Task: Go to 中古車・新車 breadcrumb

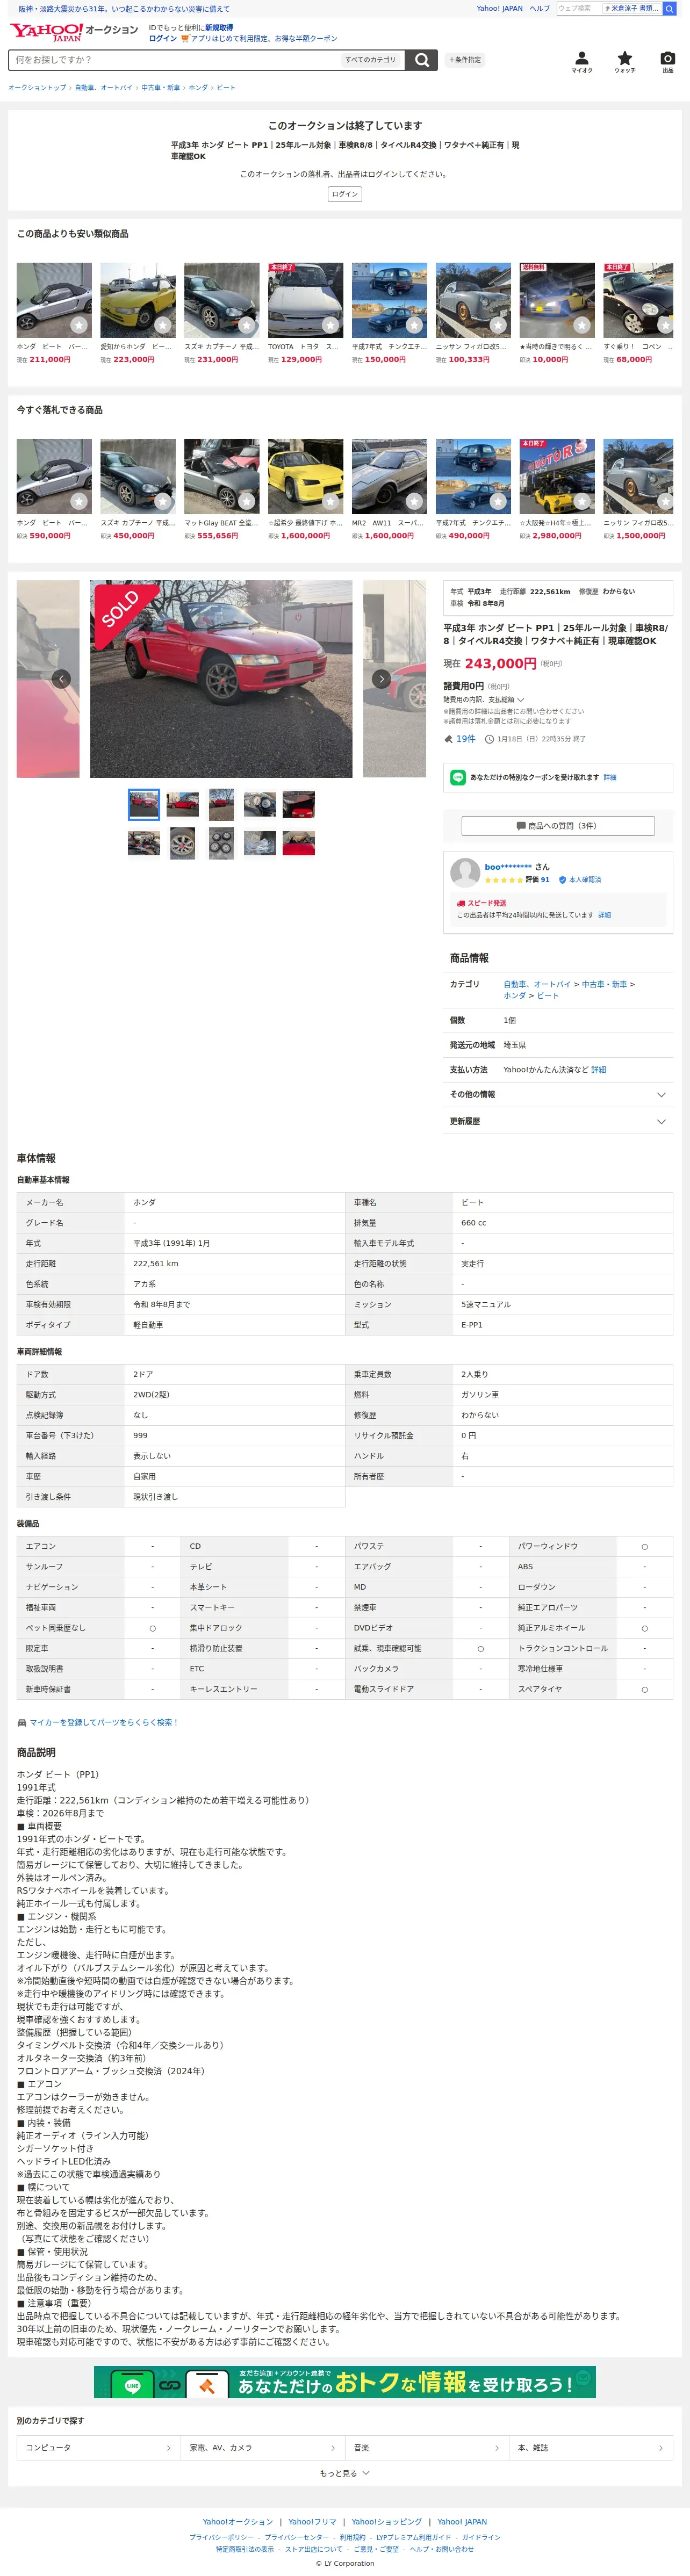Action: [160, 88]
